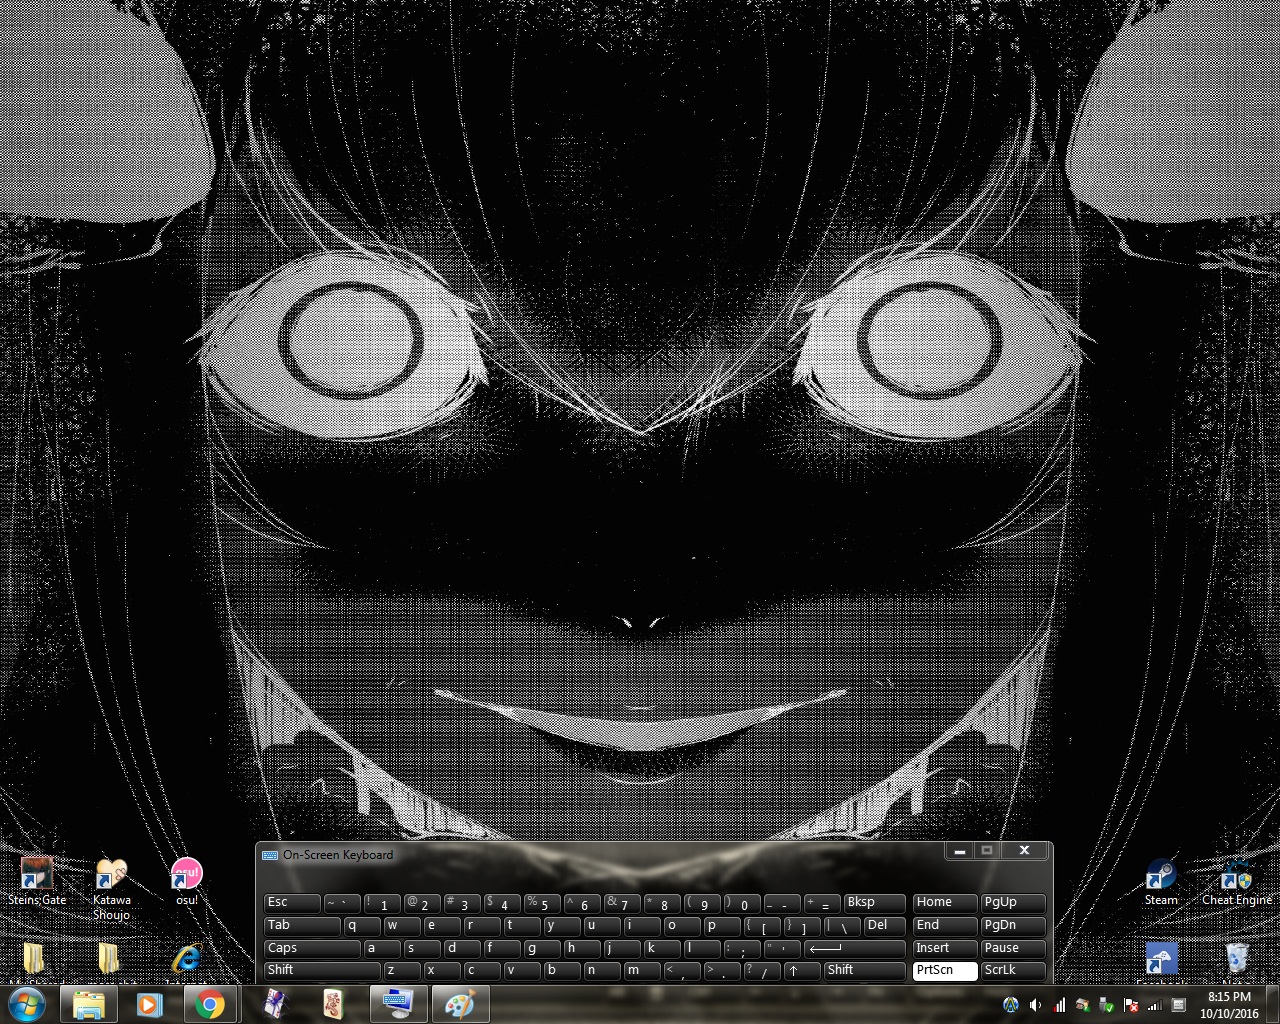Click the PgUp key
Image resolution: width=1280 pixels, height=1024 pixels.
[x=1014, y=903]
